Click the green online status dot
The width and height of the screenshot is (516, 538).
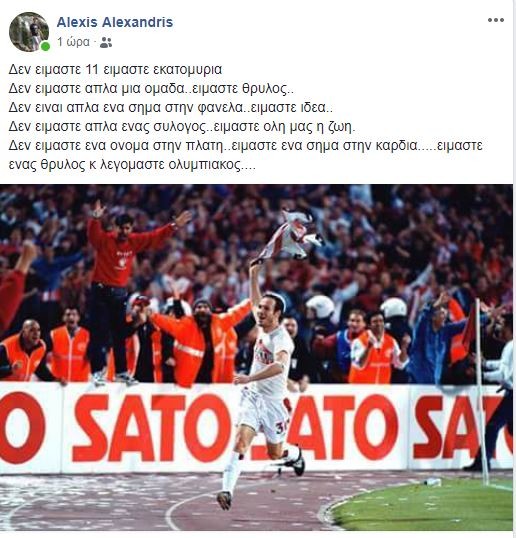pyautogui.click(x=45, y=46)
